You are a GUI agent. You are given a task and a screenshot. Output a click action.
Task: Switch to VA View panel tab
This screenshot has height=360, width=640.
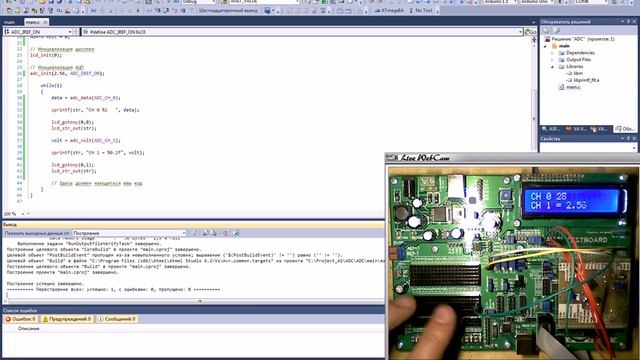point(576,129)
